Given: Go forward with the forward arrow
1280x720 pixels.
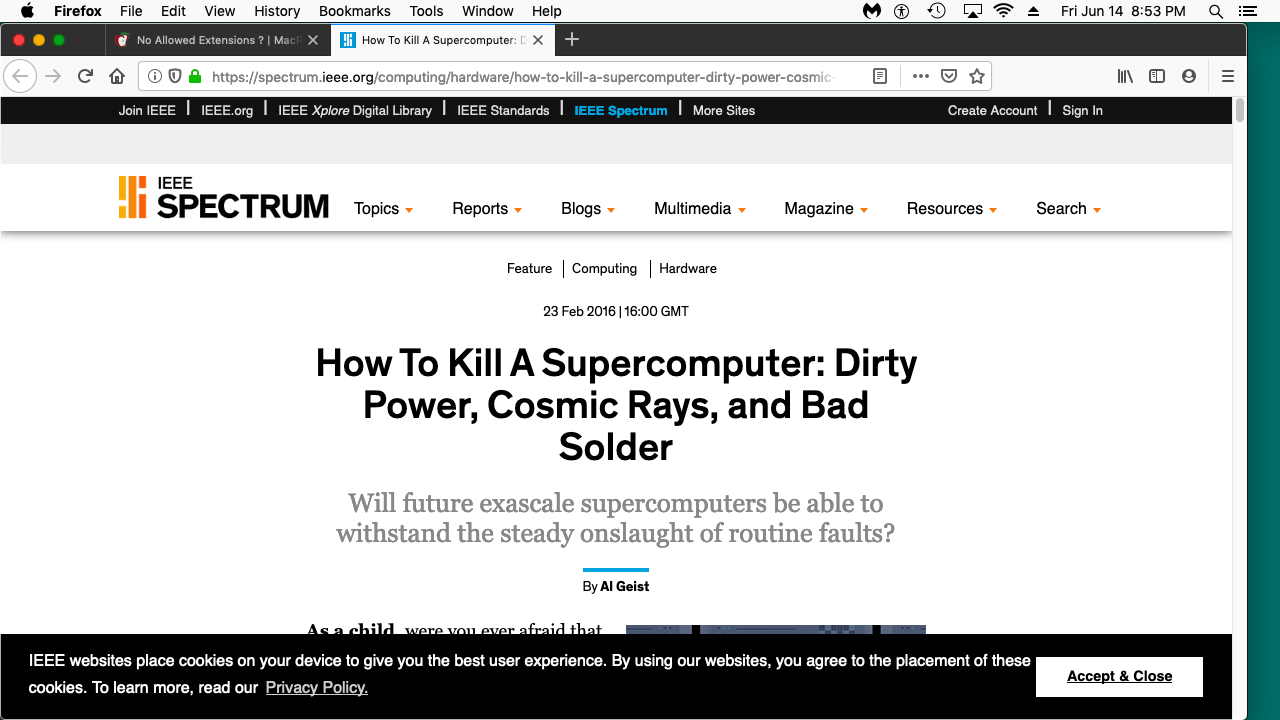Looking at the screenshot, I should 53,76.
